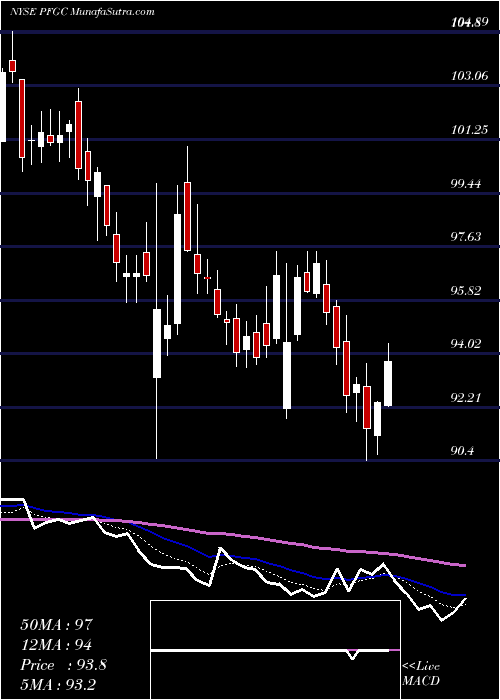Screen dimensions: 500x700
Task: Click the tall white candle below the 99.44 line
Action: tap(178, 269)
